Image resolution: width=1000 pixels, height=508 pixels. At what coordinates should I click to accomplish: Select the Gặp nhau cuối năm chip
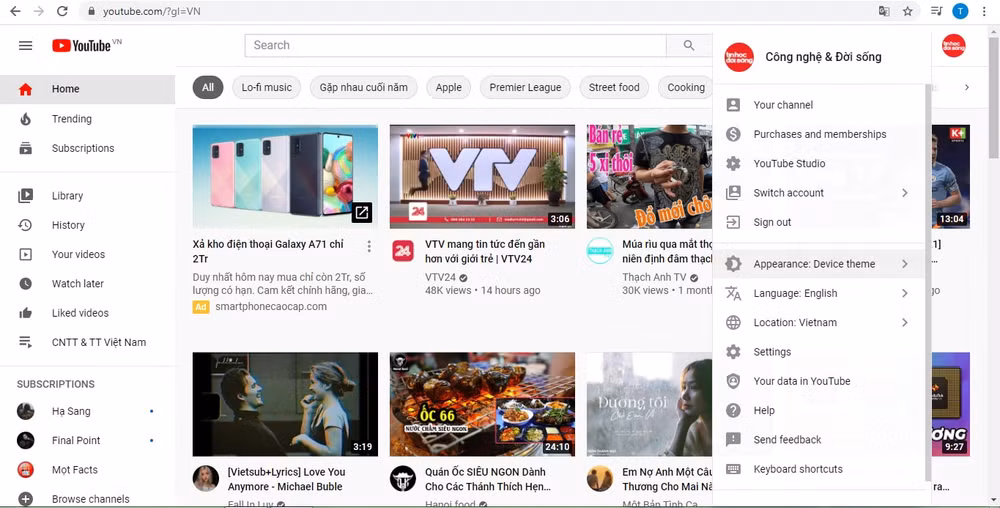click(364, 87)
